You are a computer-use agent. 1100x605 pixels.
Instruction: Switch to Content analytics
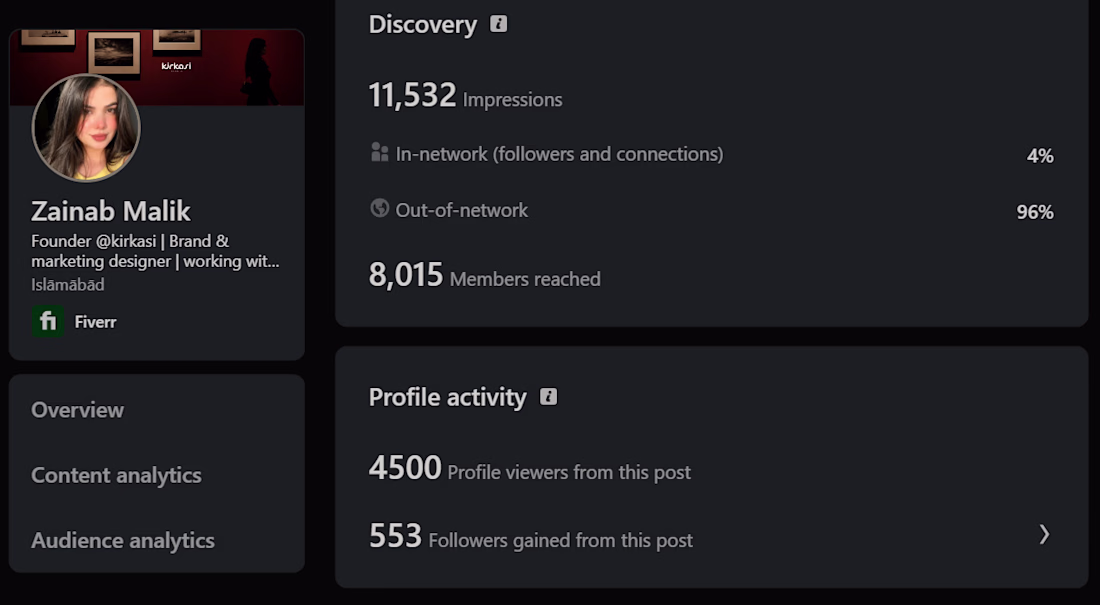116,475
